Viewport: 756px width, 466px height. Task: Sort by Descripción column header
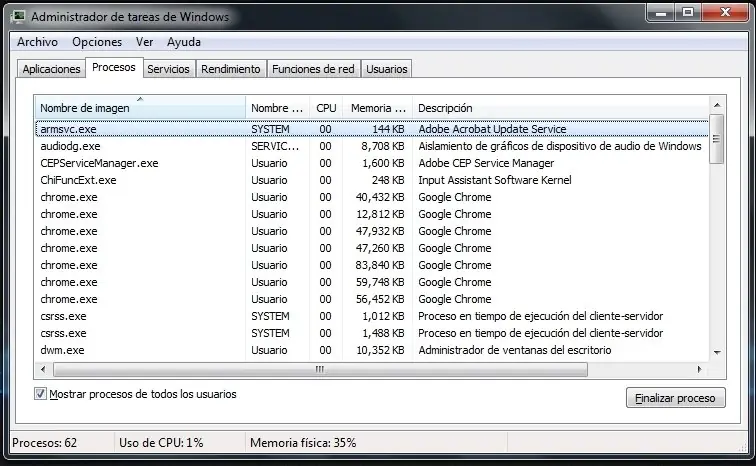point(560,107)
